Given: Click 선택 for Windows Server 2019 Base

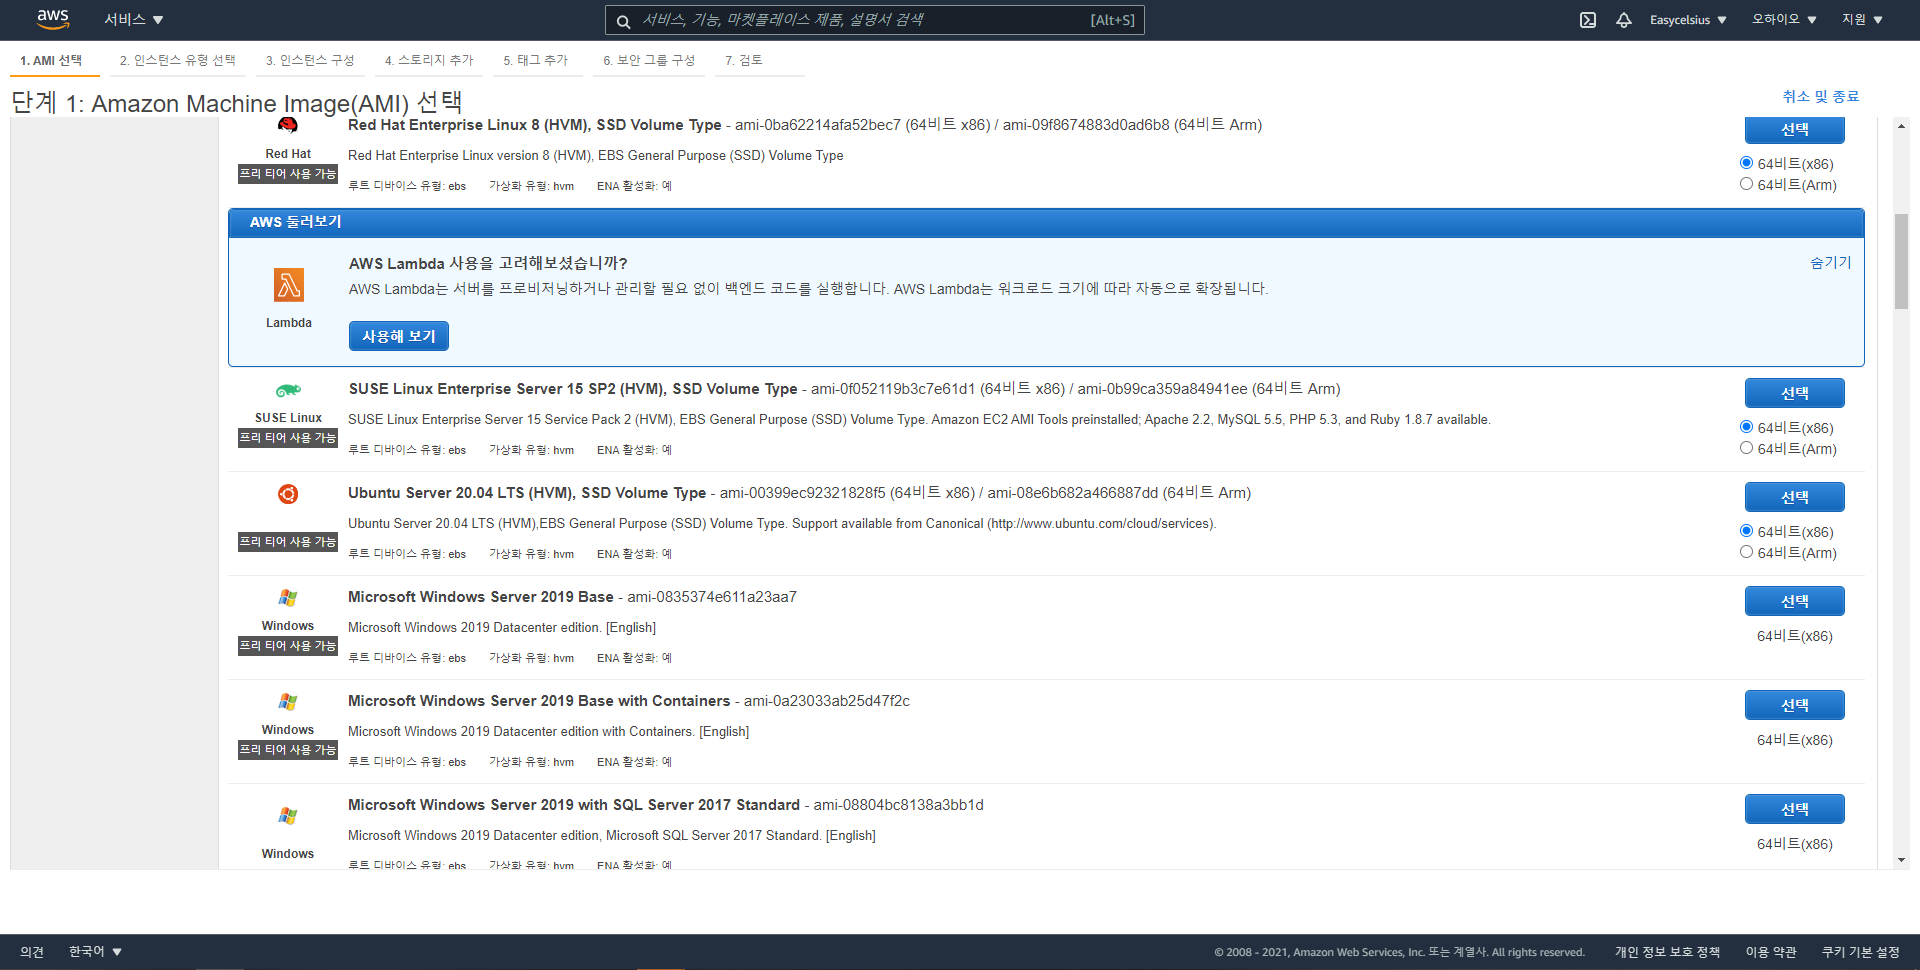Looking at the screenshot, I should pos(1794,601).
